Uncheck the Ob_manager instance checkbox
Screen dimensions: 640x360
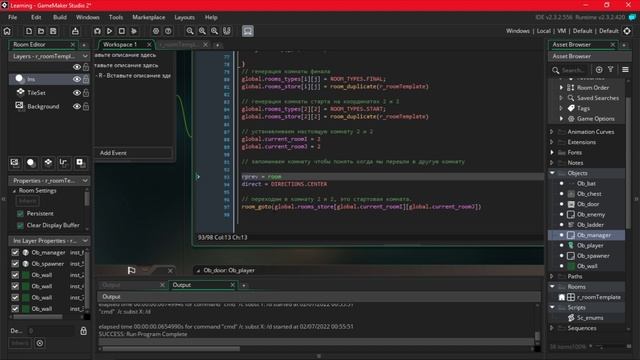[15, 252]
